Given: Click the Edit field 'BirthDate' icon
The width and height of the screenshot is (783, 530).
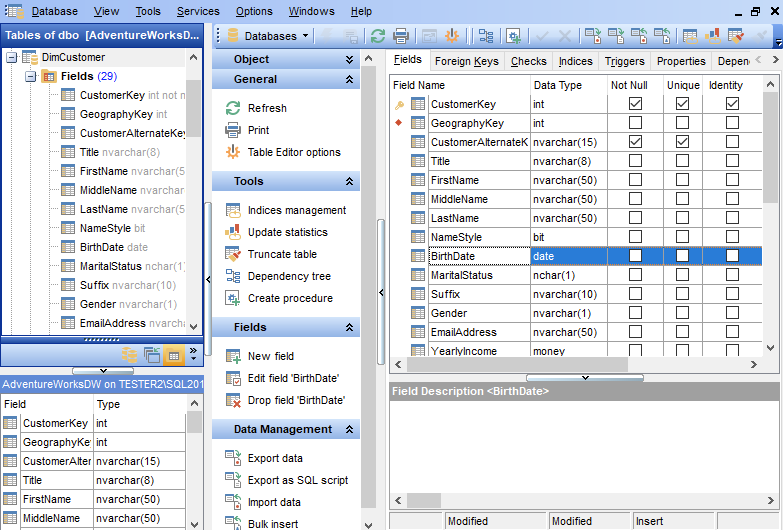Looking at the screenshot, I should (x=233, y=378).
